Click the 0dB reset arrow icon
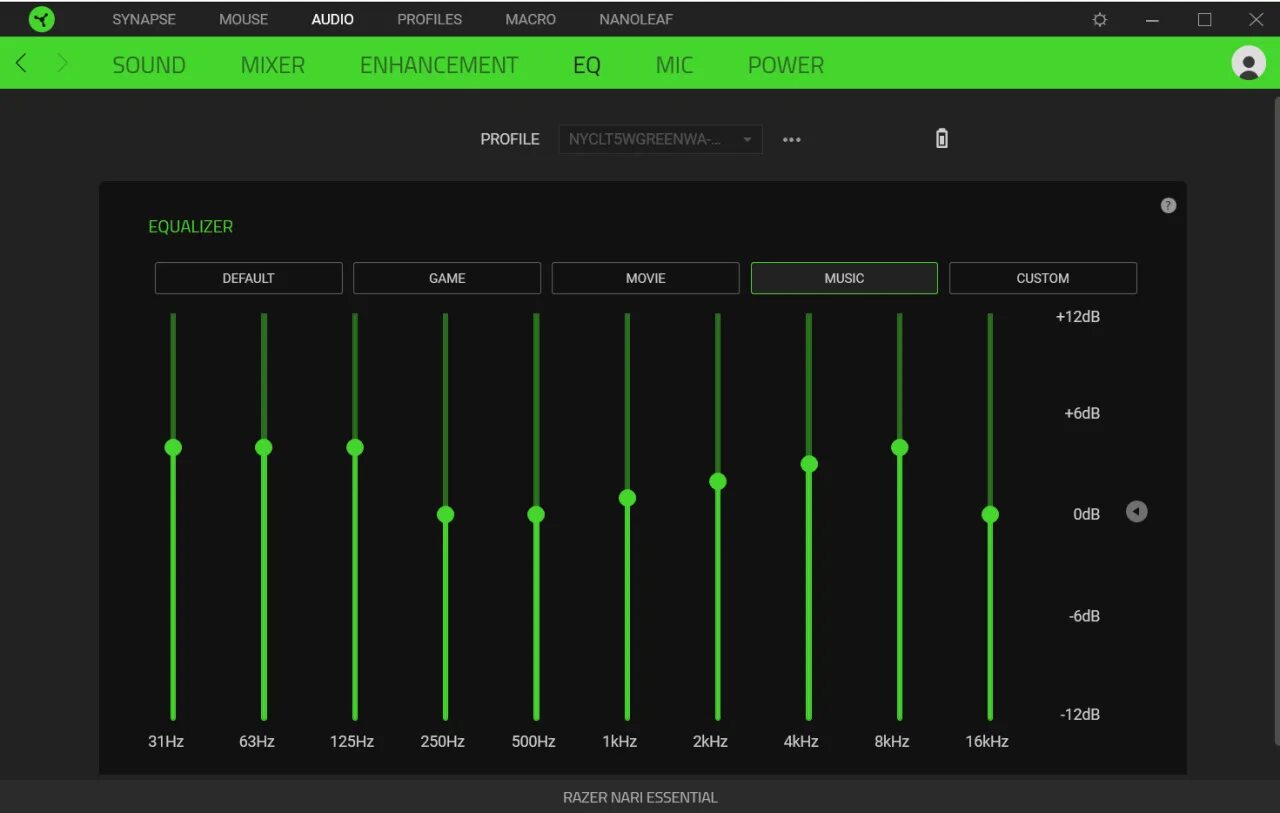The height and width of the screenshot is (813, 1280). pyautogui.click(x=1136, y=512)
